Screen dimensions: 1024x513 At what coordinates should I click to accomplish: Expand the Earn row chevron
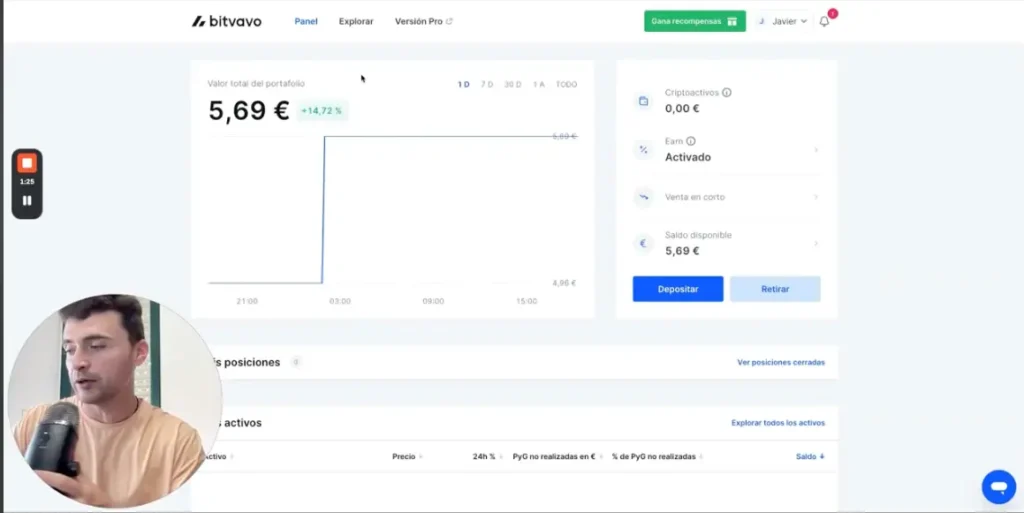(x=816, y=150)
